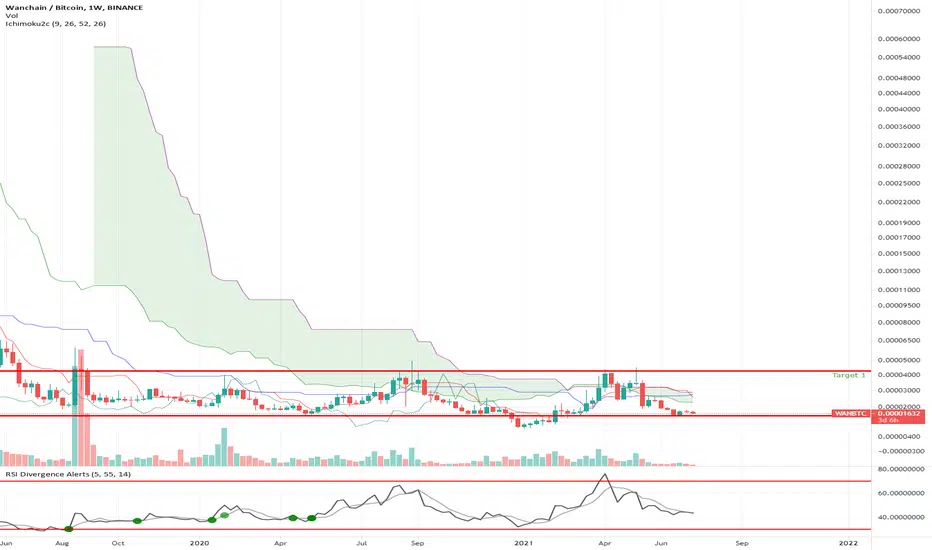This screenshot has height=550, width=932.
Task: Click the 0.00008000 price axis label
Action: [899, 323]
